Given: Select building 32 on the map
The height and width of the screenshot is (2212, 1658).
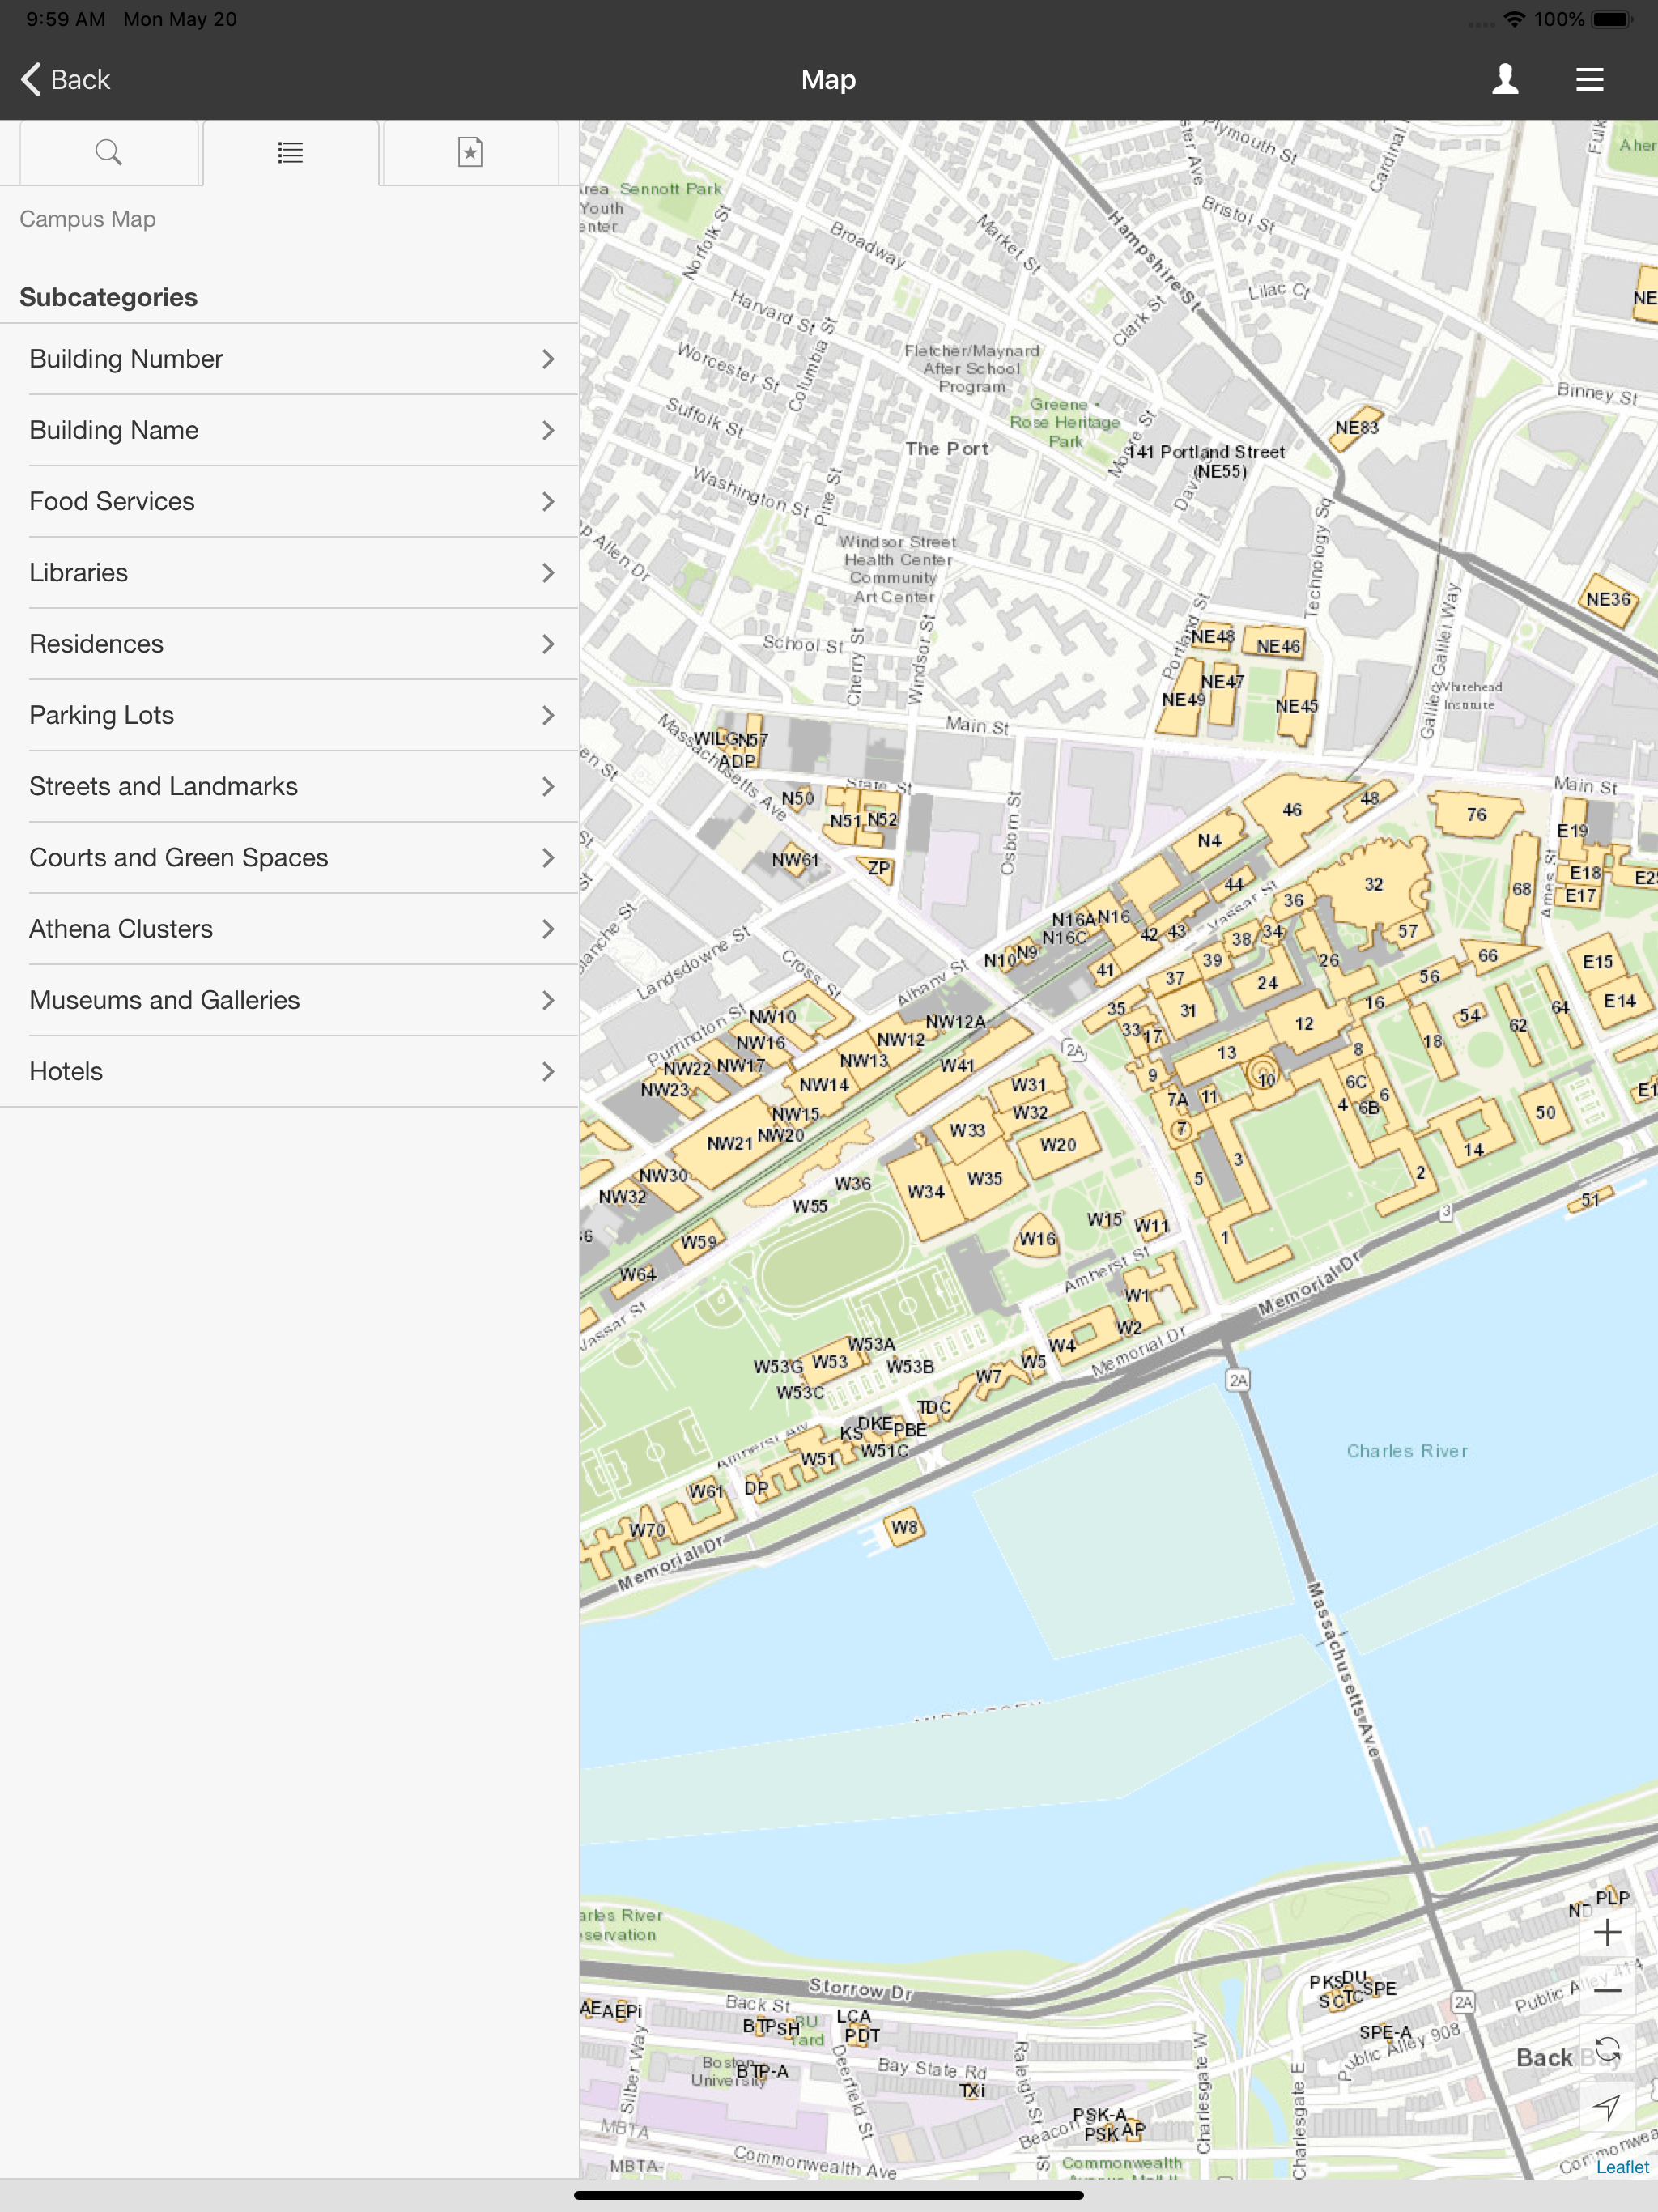Looking at the screenshot, I should (1374, 884).
